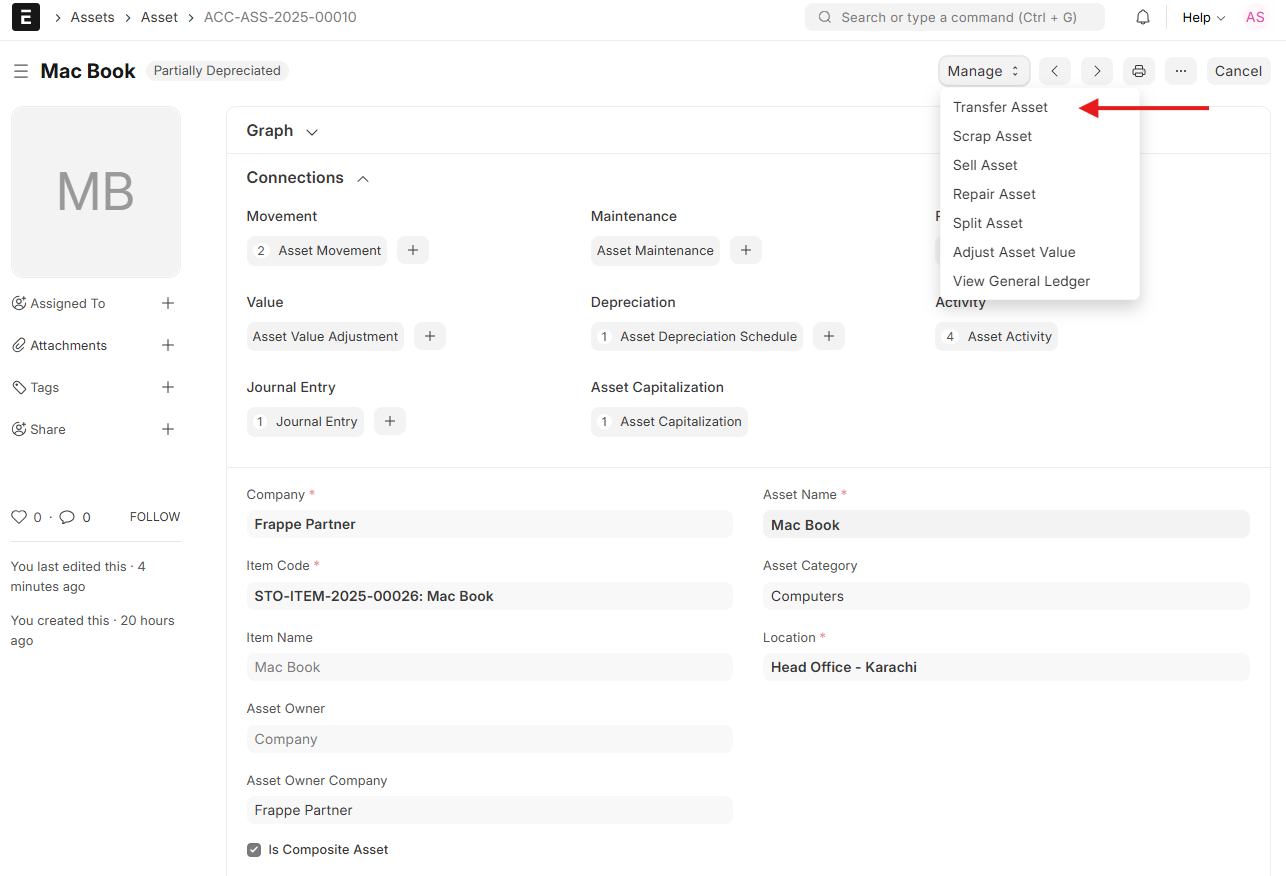Click the notification bell icon
The height and width of the screenshot is (876, 1286).
click(1143, 17)
